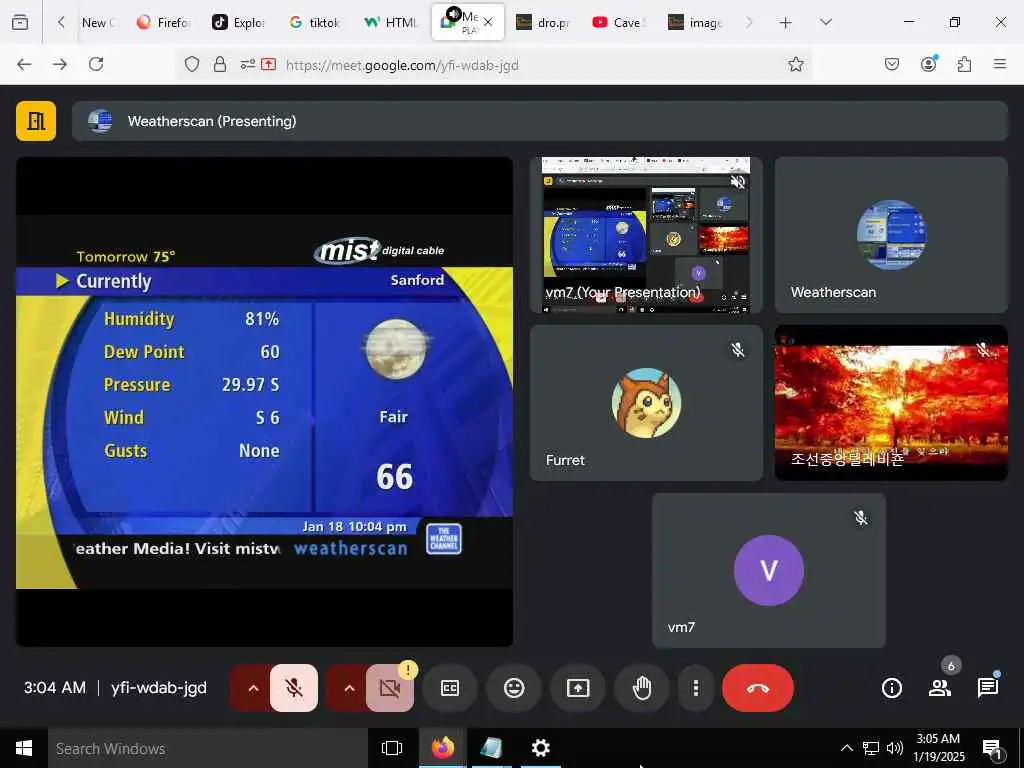Reload the current page

[x=96, y=64]
